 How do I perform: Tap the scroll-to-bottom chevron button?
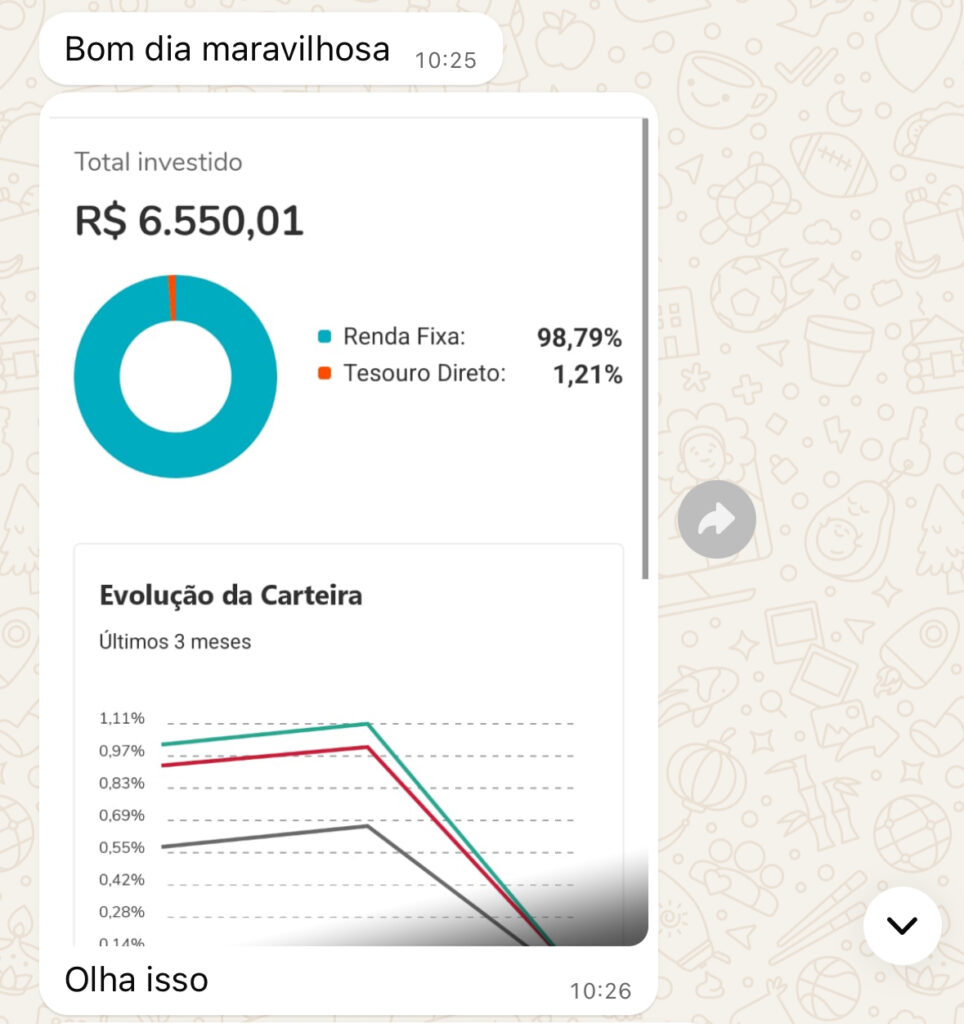(x=902, y=925)
